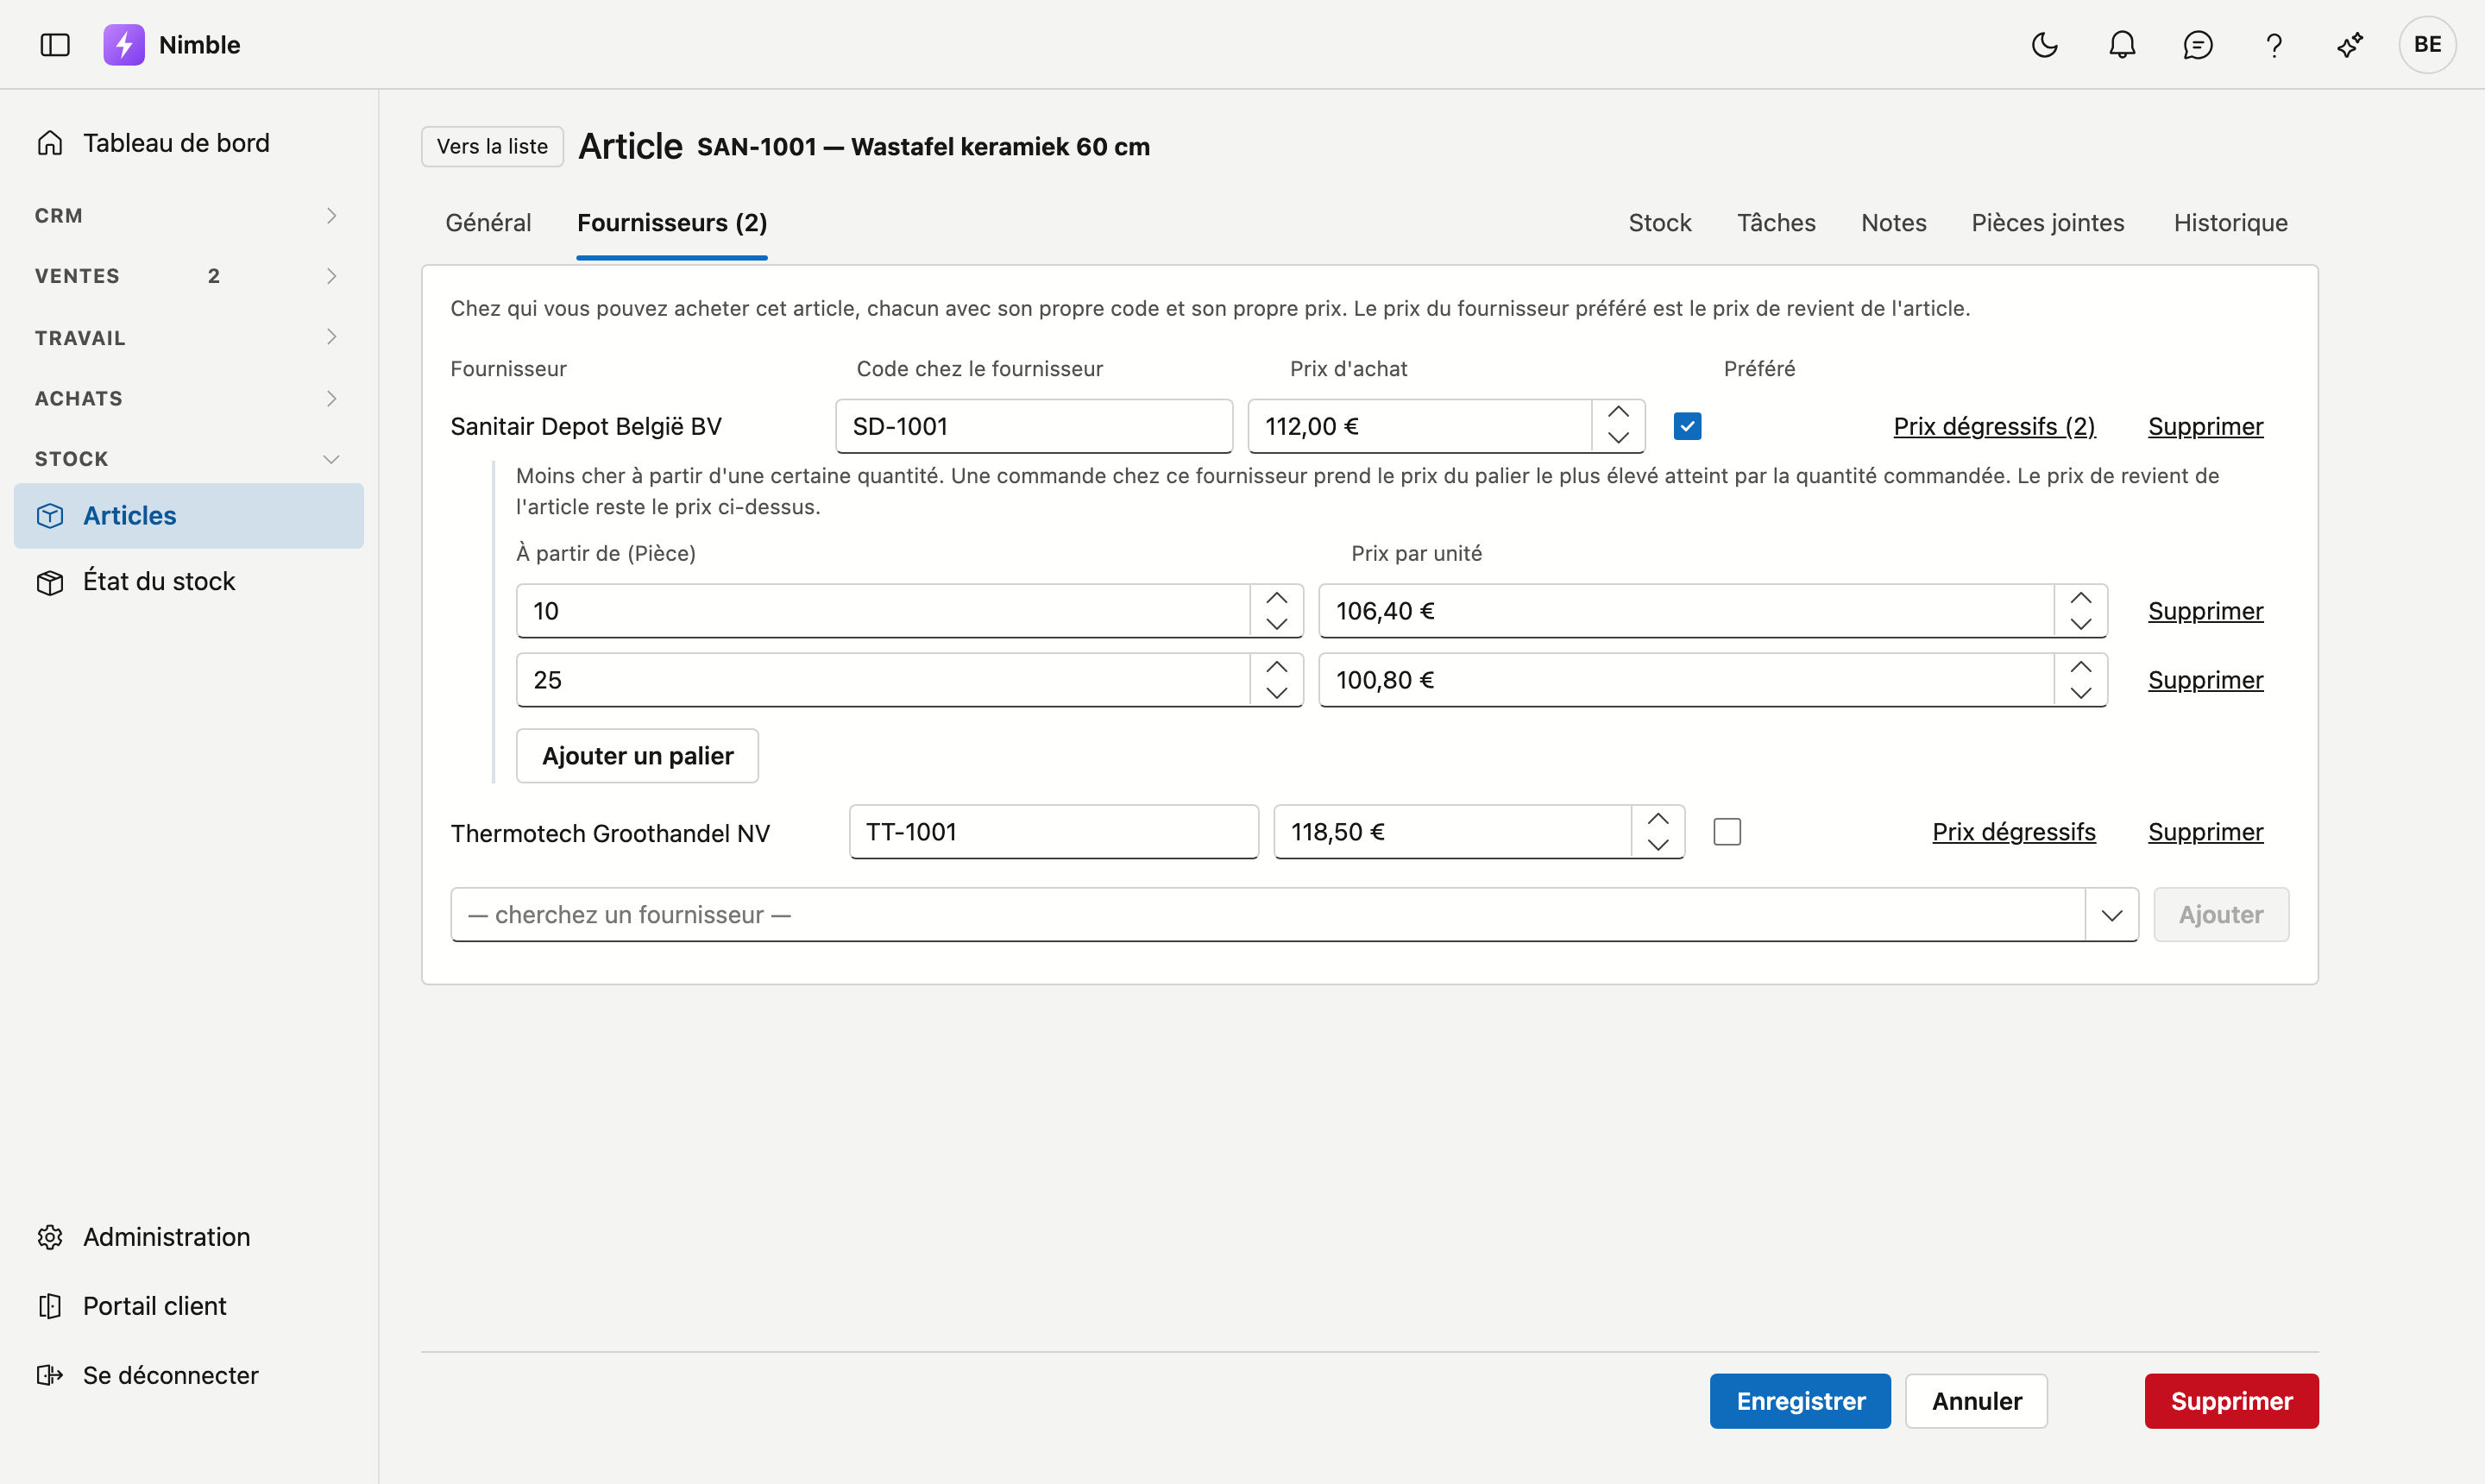Open Prix dégressifs for Thermotech
Image resolution: width=2485 pixels, height=1484 pixels.
(x=2013, y=832)
